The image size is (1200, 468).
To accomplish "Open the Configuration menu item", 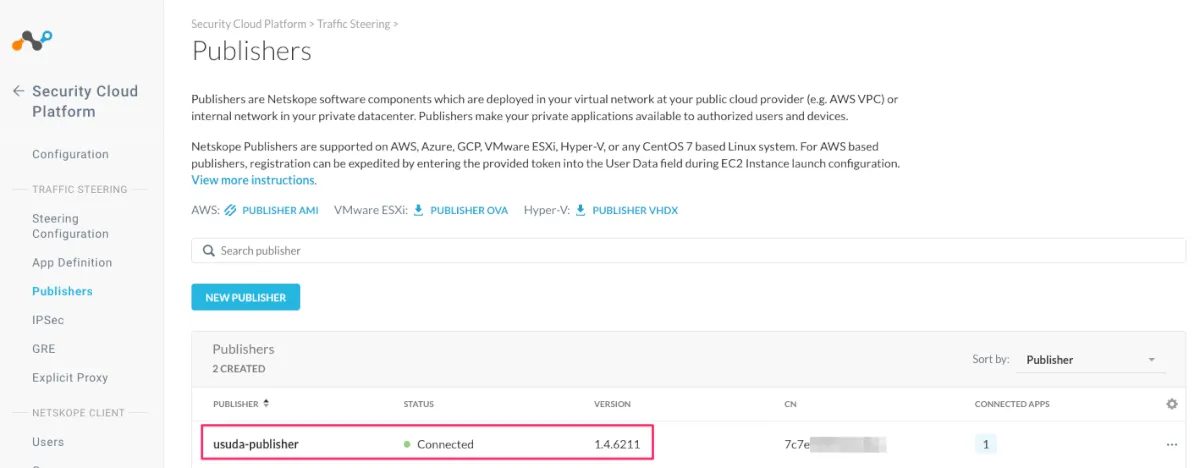I will [70, 154].
